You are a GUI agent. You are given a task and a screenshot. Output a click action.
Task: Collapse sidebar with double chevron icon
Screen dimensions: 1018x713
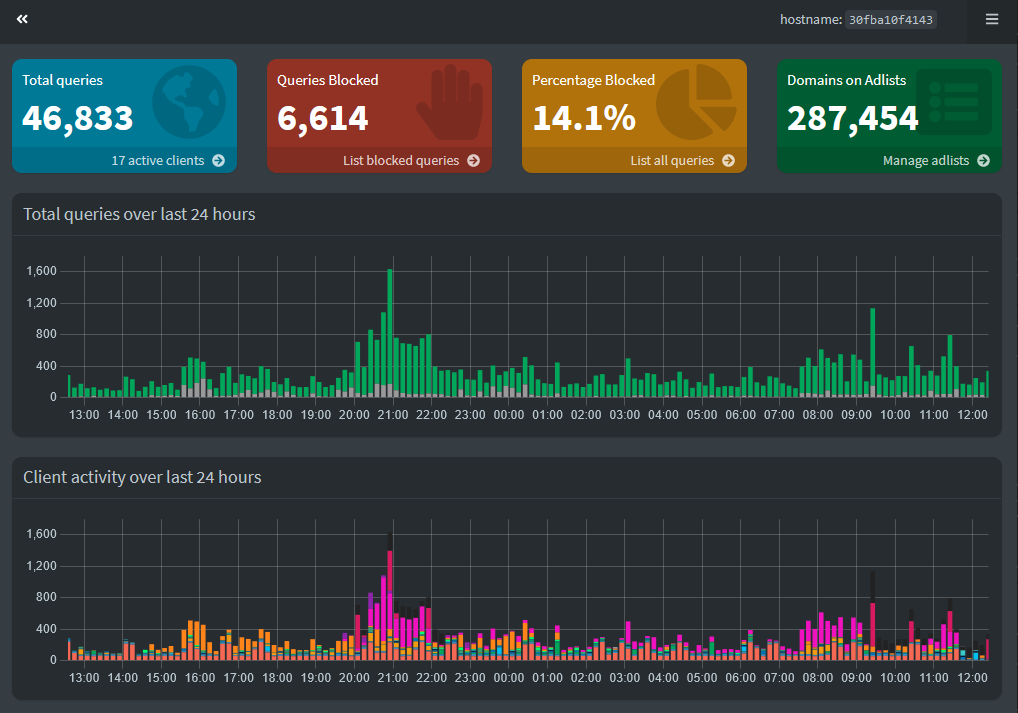(x=22, y=19)
